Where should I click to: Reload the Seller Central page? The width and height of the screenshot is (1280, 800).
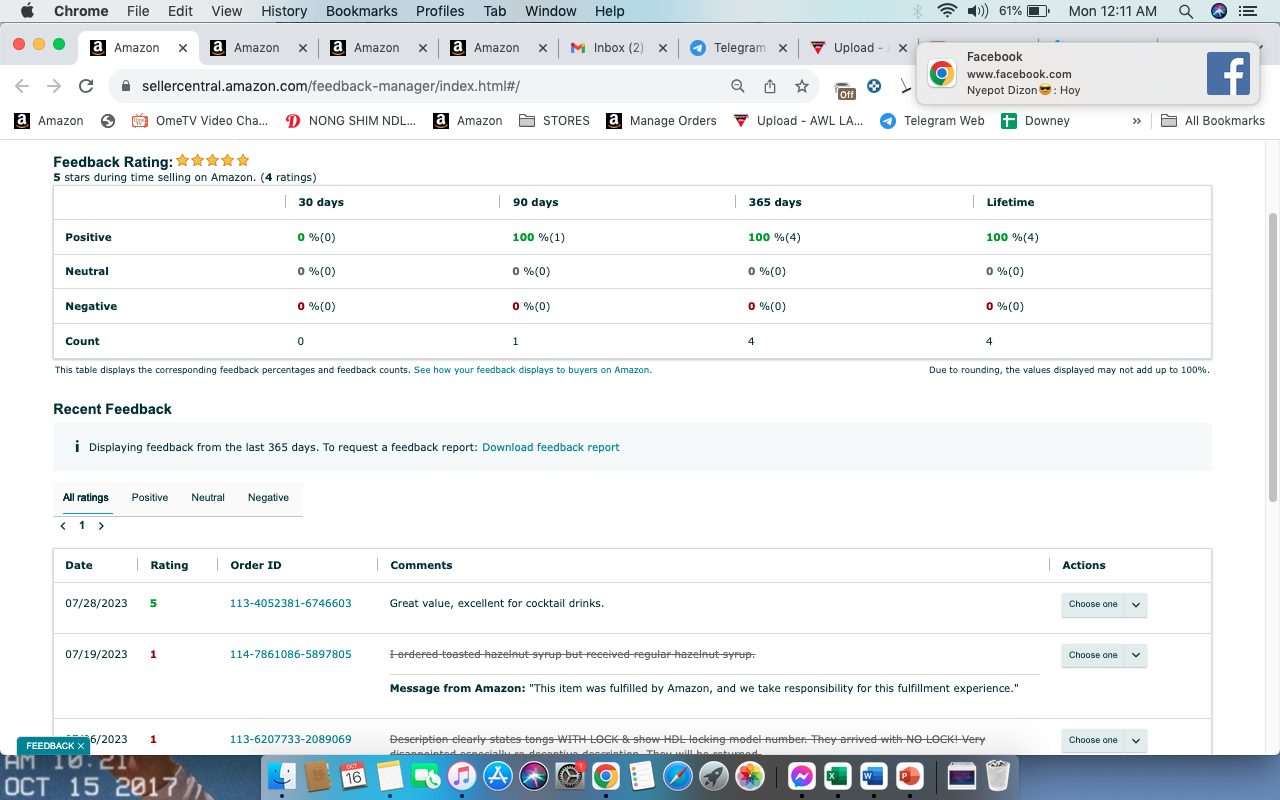tap(86, 86)
